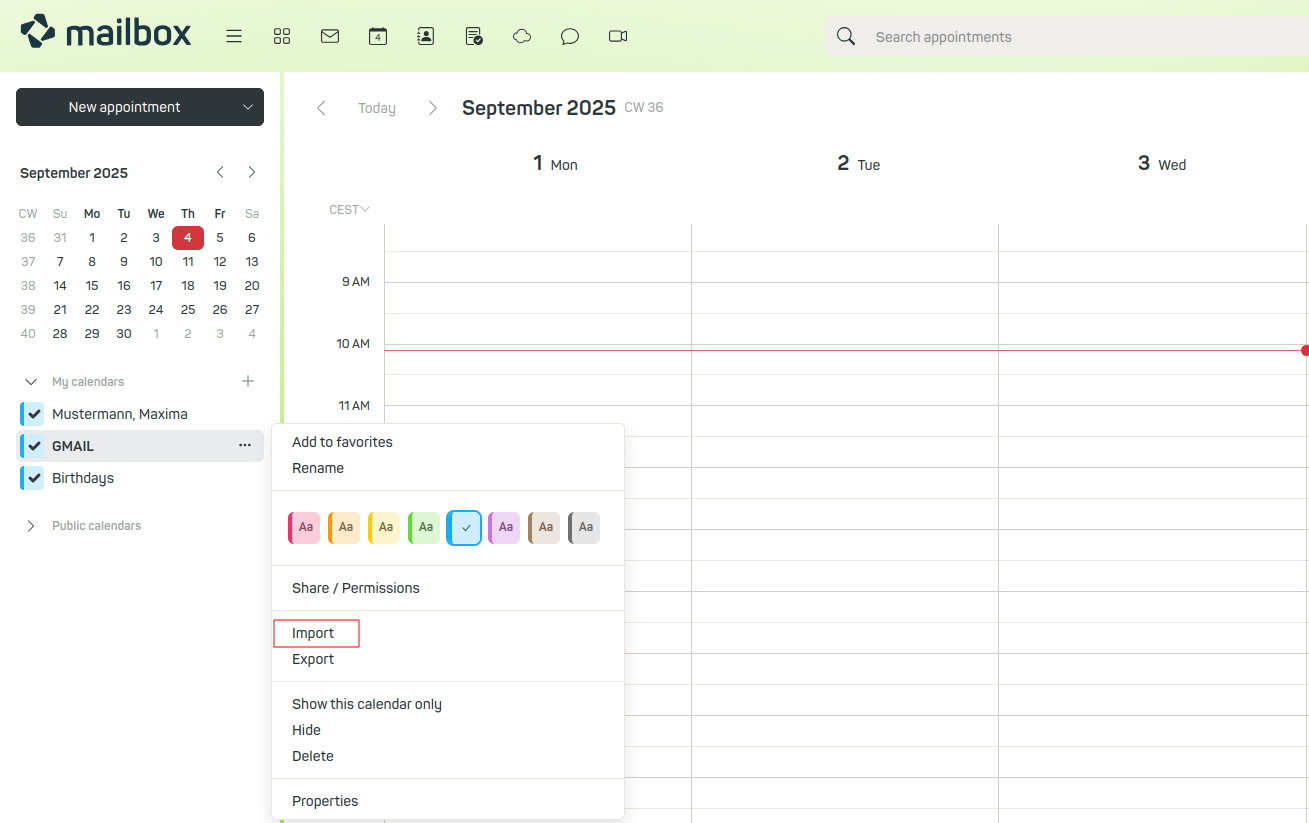The height and width of the screenshot is (823, 1309).
Task: Disable the GMAIL calendar checkbox
Action: coord(31,446)
